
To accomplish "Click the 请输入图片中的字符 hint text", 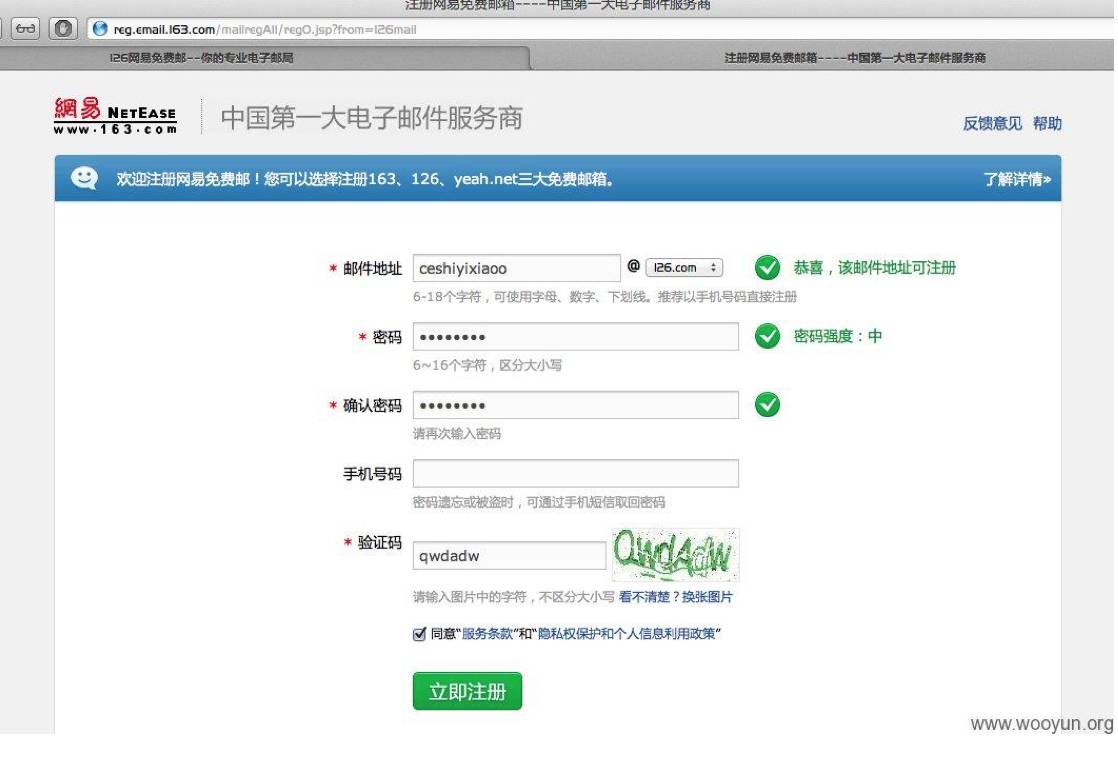I will coord(513,597).
